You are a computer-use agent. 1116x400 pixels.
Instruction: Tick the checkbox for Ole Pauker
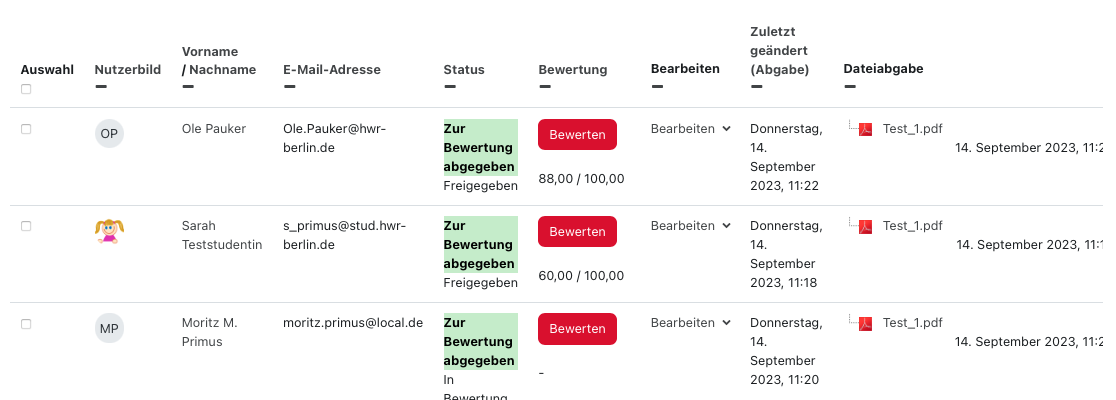coord(26,129)
